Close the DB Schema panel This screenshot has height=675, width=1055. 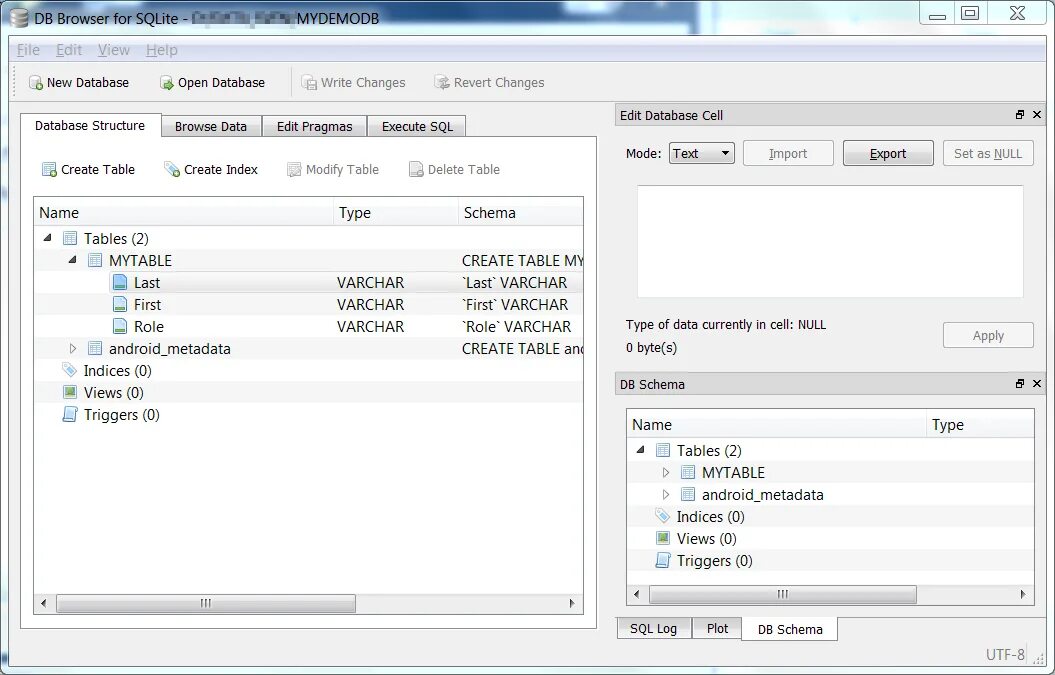[x=1037, y=384]
